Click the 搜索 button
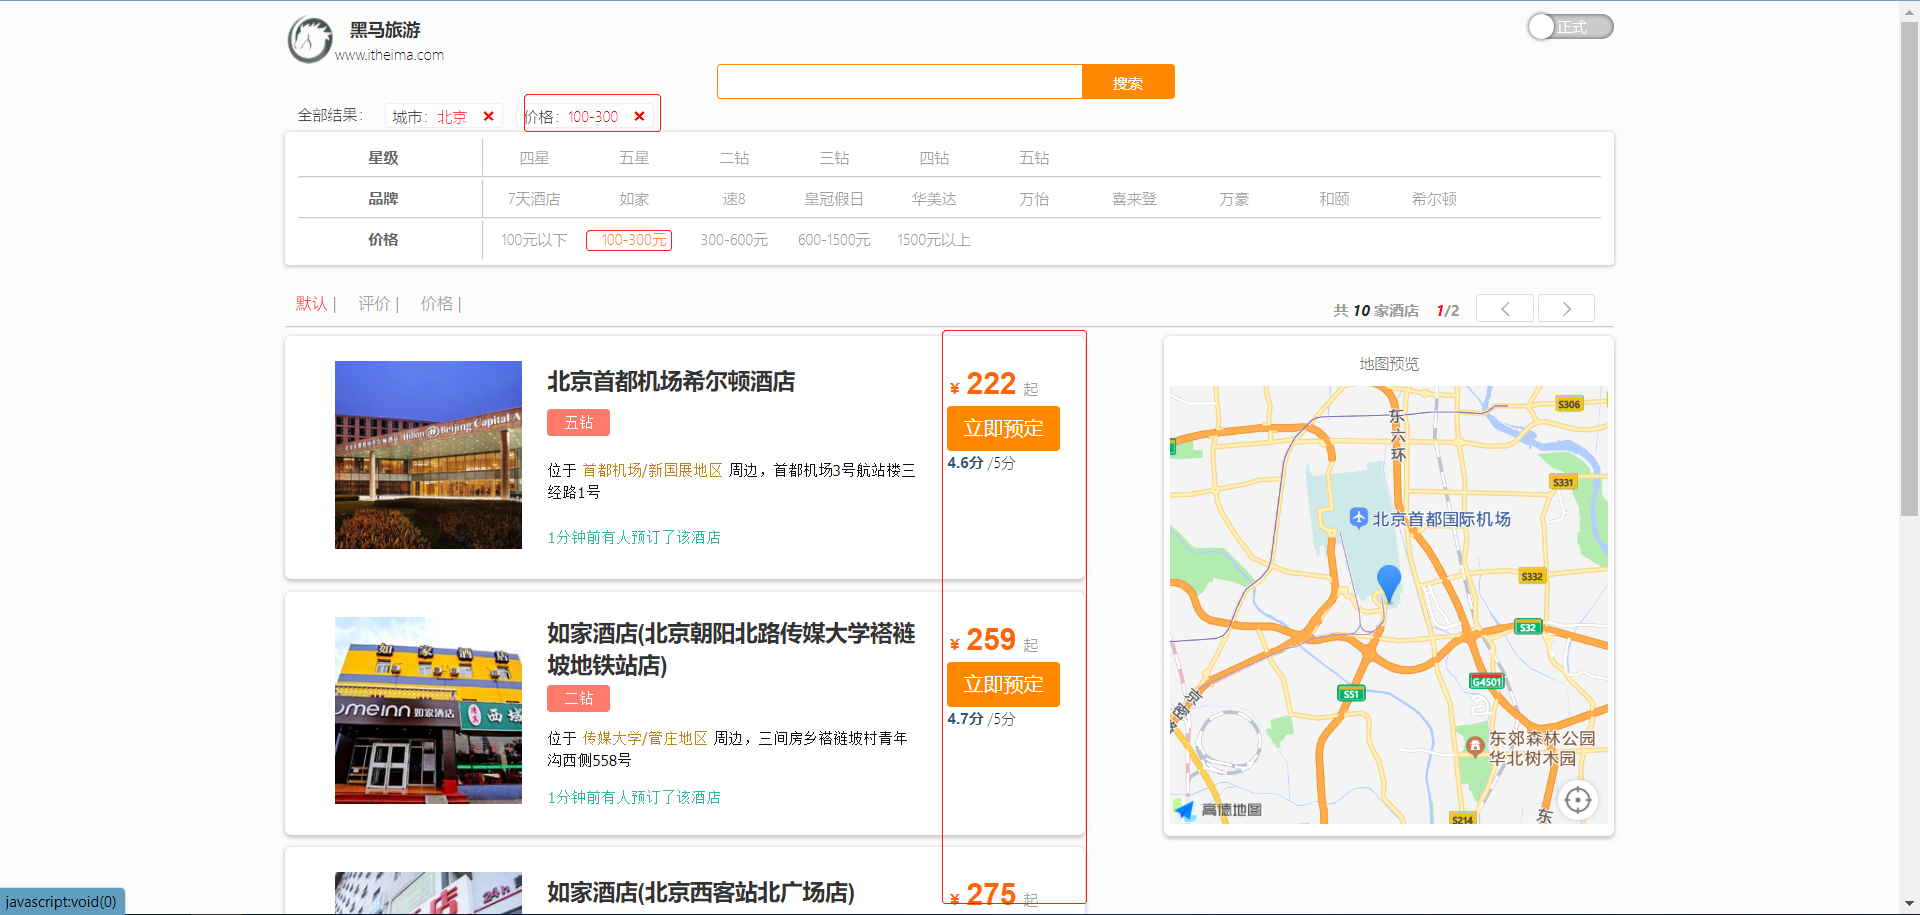 click(1128, 82)
